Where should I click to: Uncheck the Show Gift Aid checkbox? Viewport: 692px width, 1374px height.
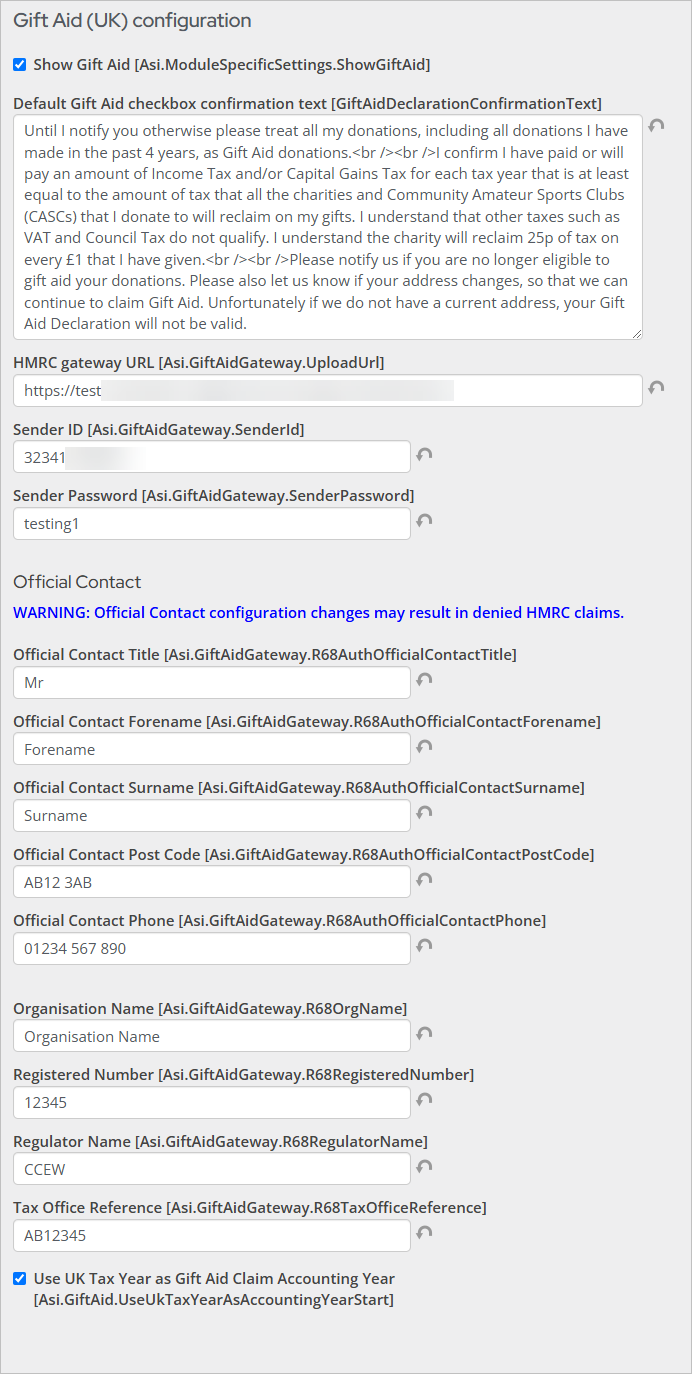point(20,65)
